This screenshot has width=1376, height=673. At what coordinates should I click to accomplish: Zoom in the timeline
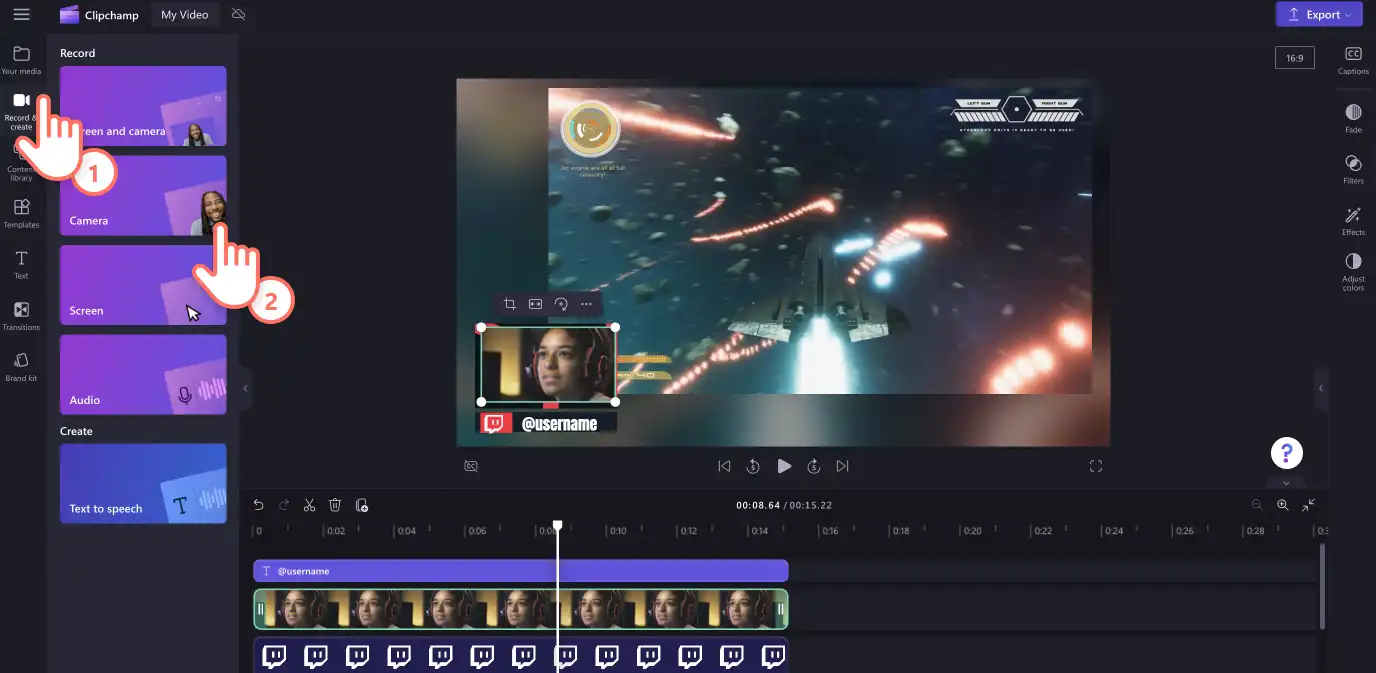pos(1283,505)
